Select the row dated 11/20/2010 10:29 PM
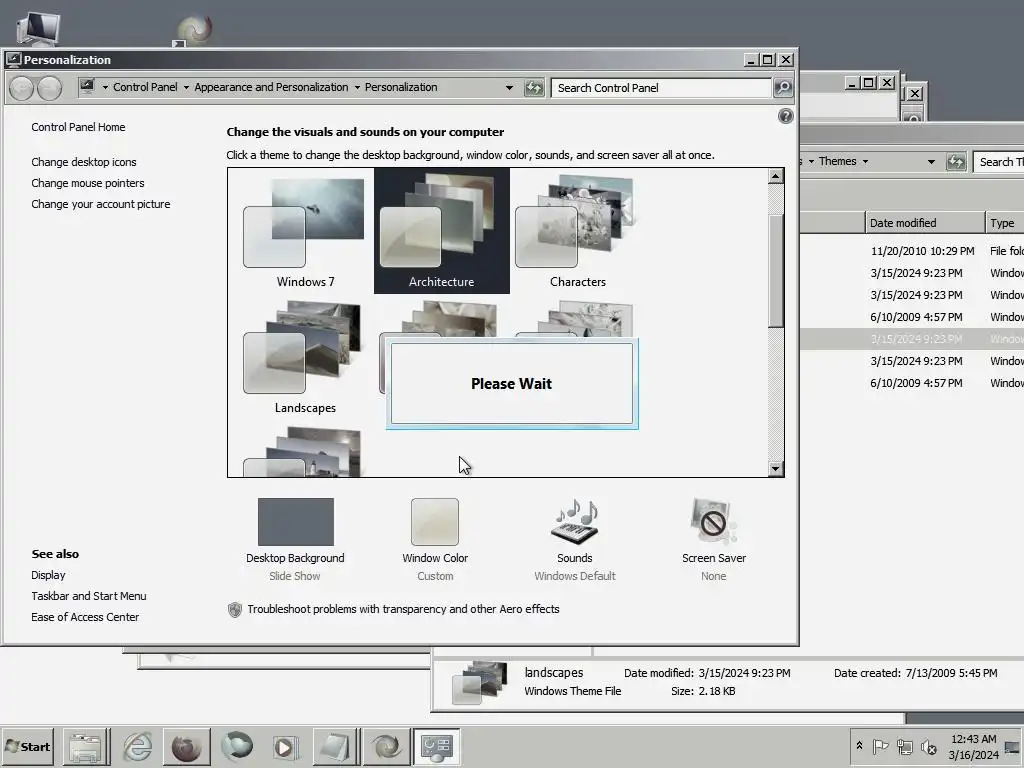Viewport: 1024px width, 768px height. point(912,251)
